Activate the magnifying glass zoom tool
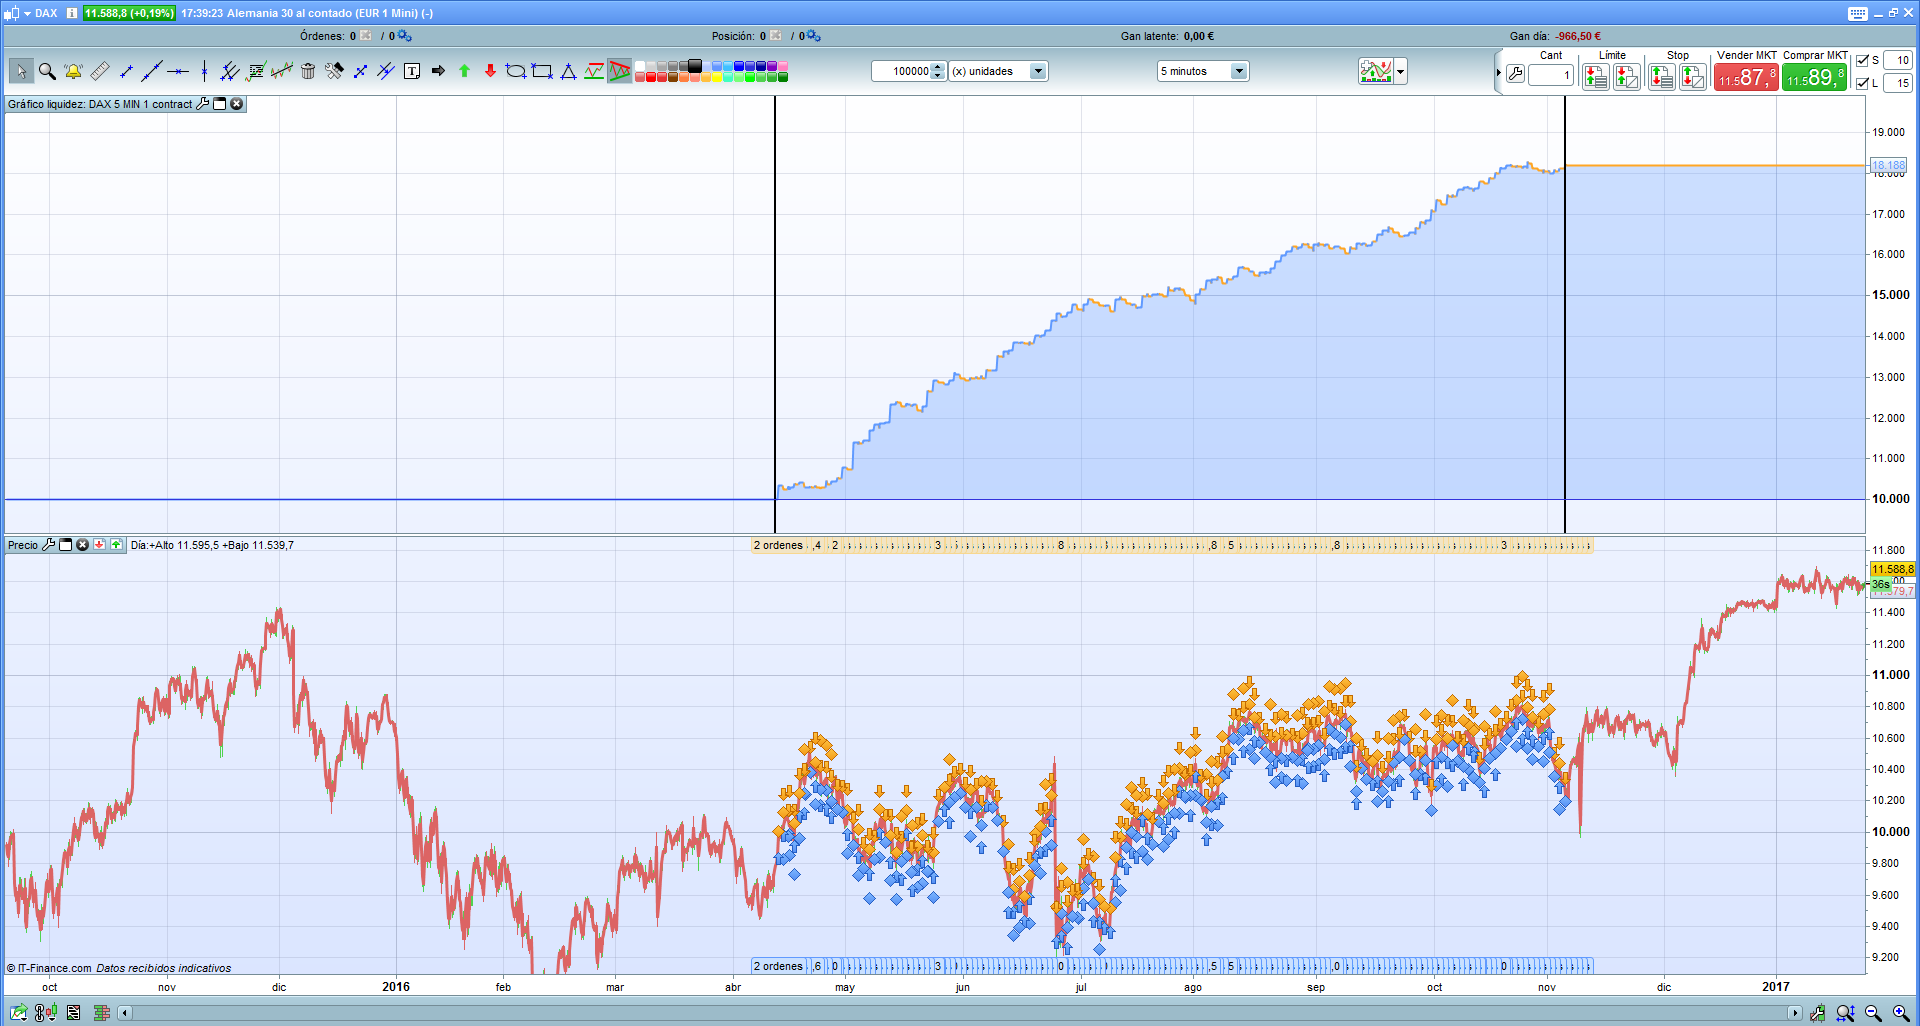 click(47, 71)
